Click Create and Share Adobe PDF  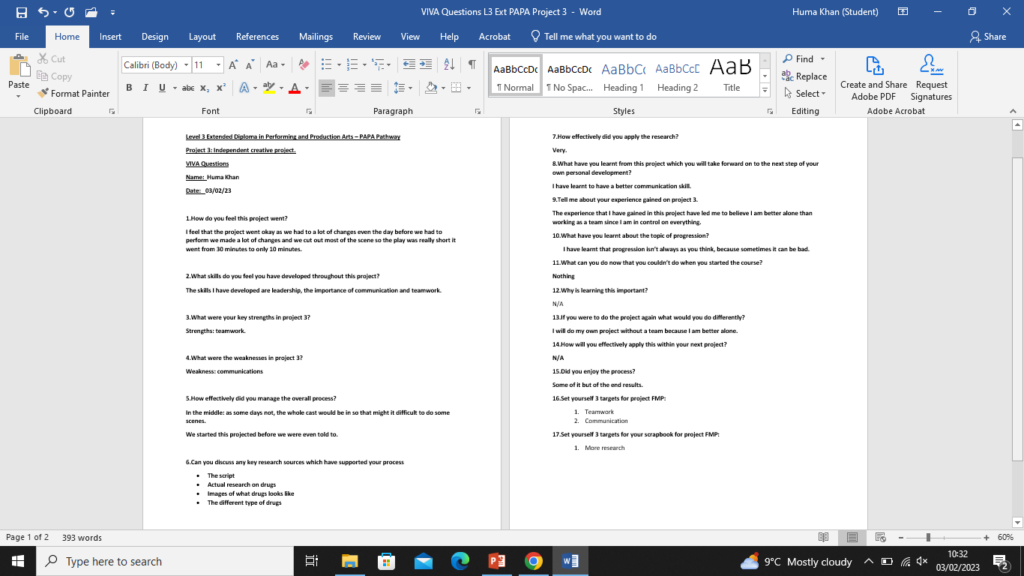[874, 78]
